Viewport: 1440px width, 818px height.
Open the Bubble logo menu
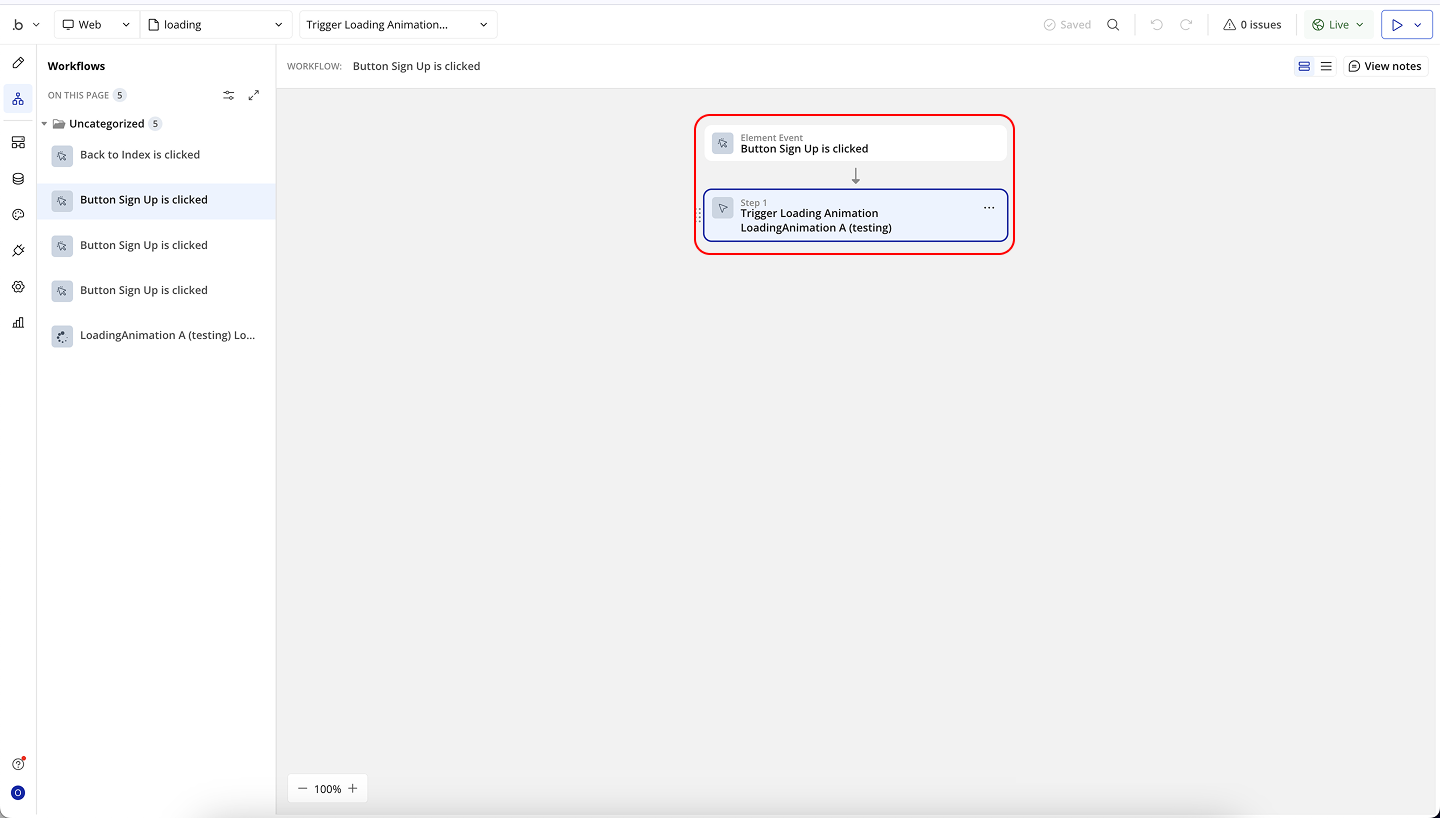[x=25, y=25]
